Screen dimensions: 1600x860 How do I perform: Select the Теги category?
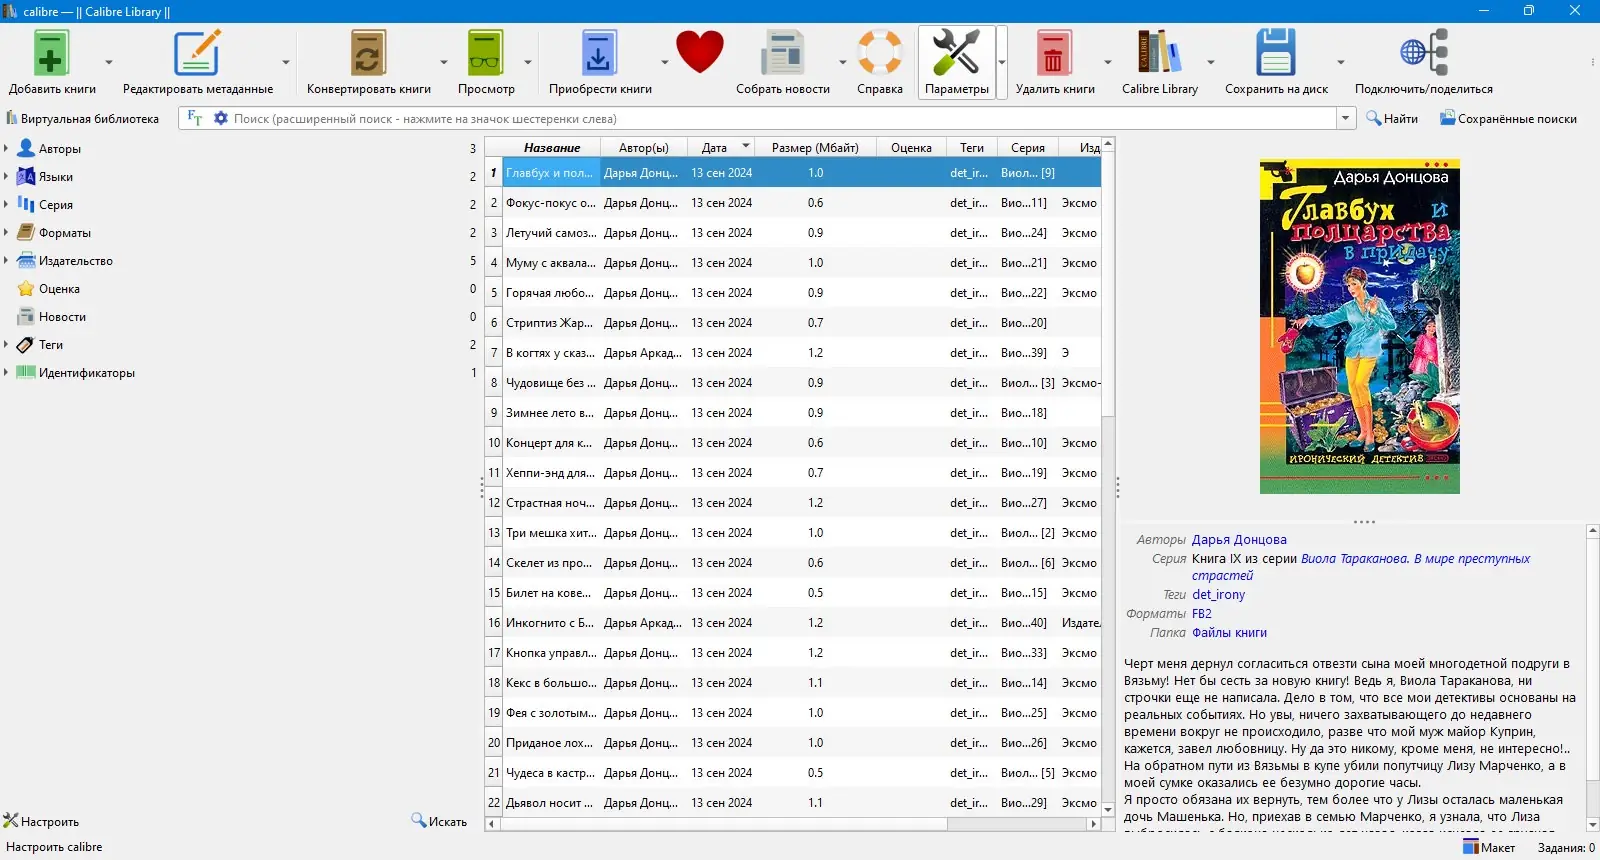[x=51, y=345]
